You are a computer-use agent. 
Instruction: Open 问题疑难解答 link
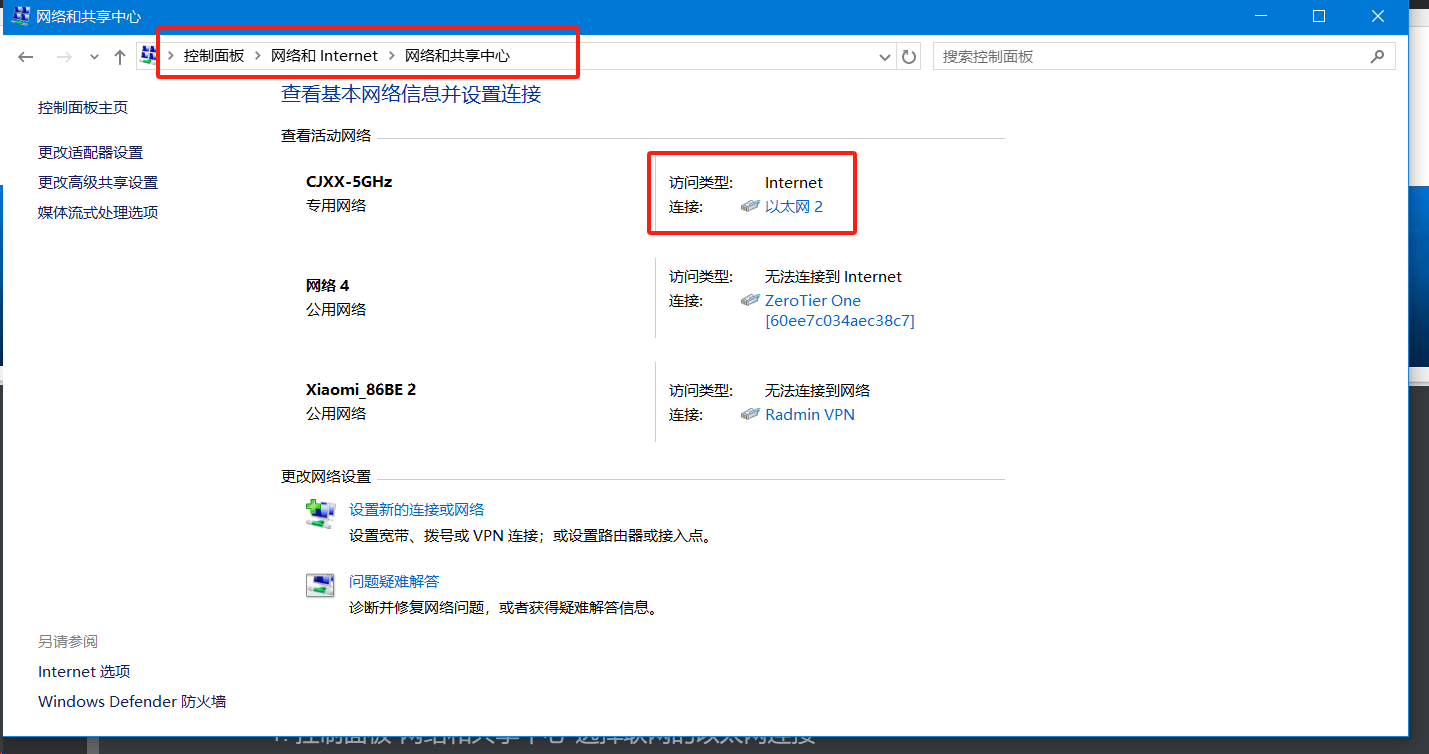pyautogui.click(x=394, y=582)
